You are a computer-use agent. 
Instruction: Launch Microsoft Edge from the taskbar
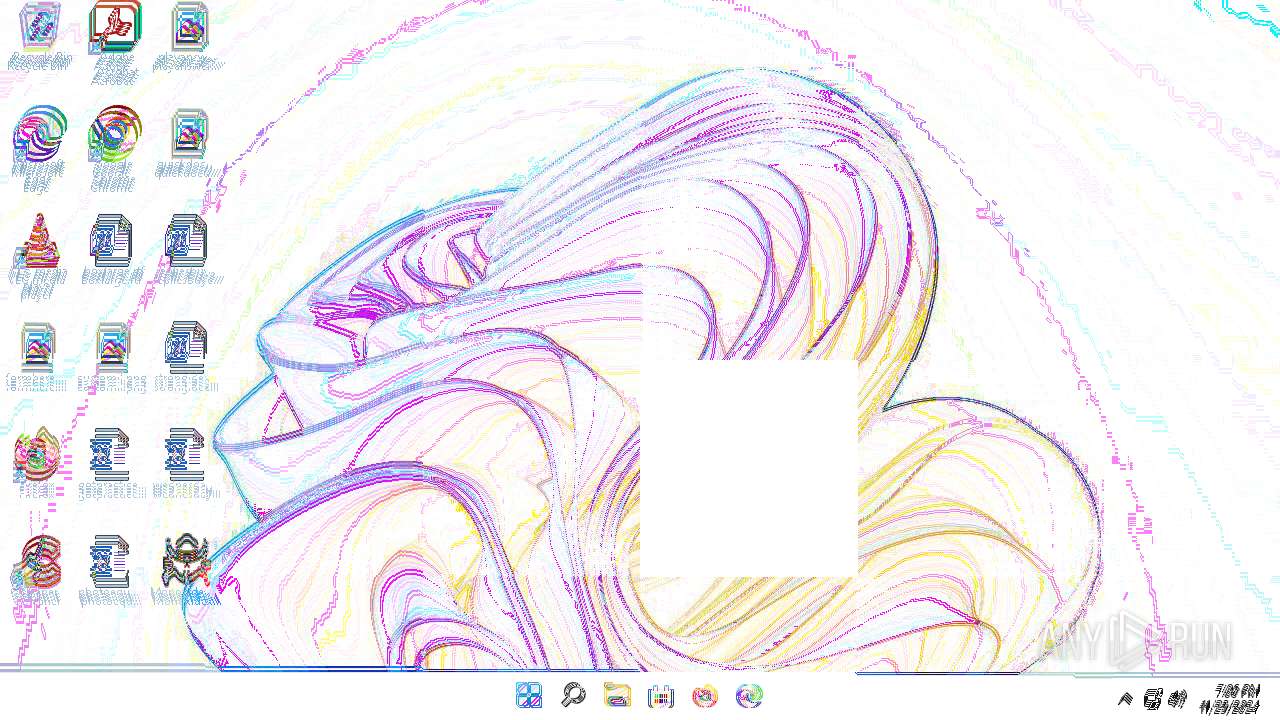(x=749, y=695)
